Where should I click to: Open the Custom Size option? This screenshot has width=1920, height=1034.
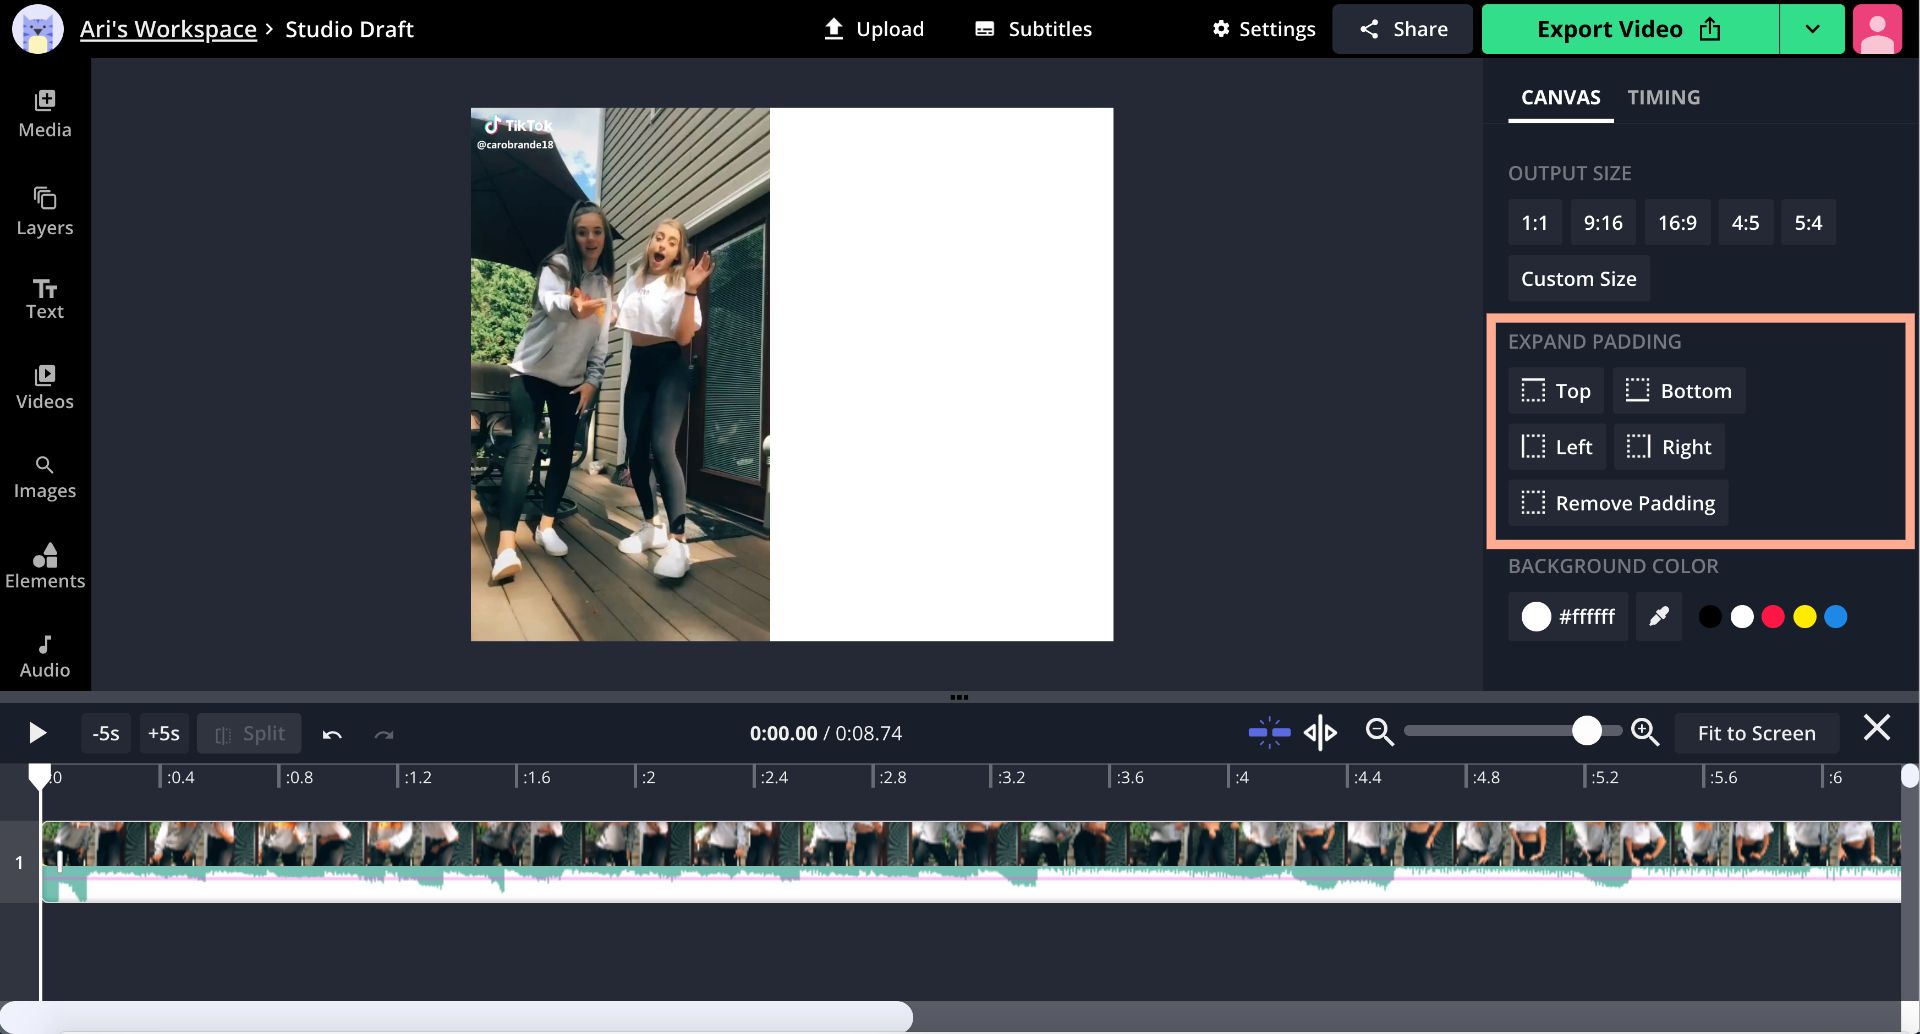tap(1577, 278)
